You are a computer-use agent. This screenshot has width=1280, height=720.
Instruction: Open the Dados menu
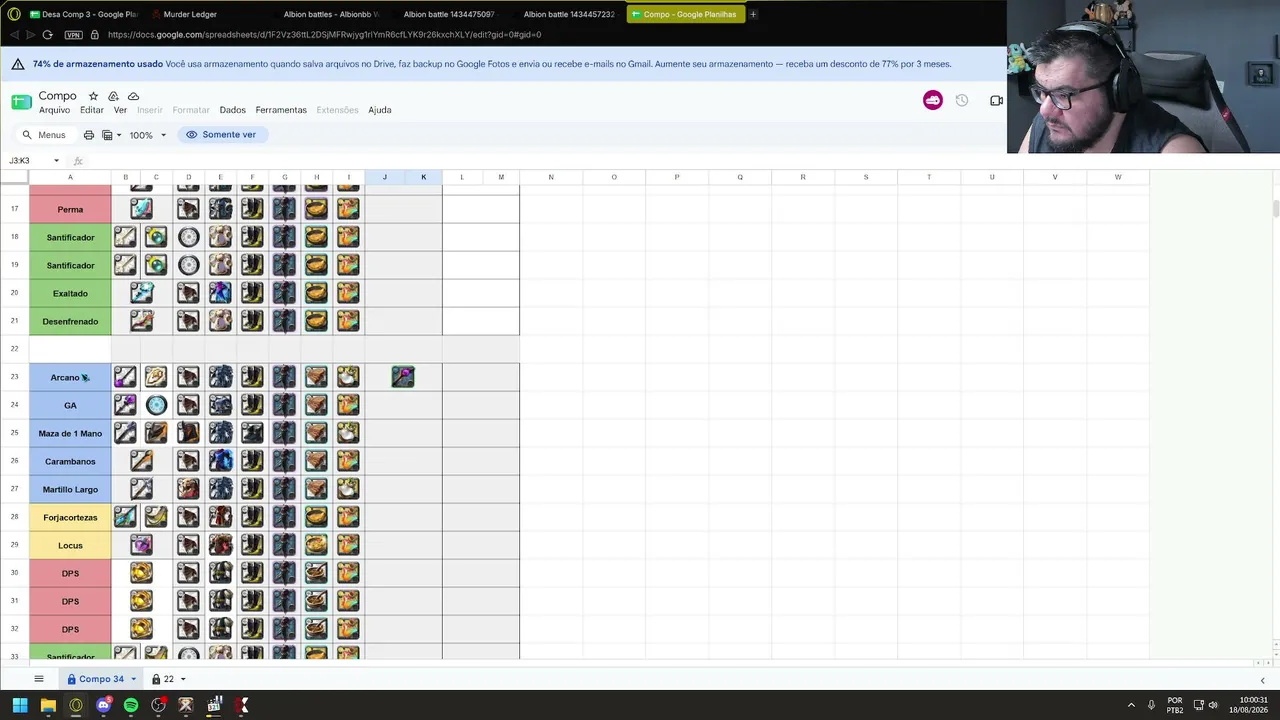(232, 110)
